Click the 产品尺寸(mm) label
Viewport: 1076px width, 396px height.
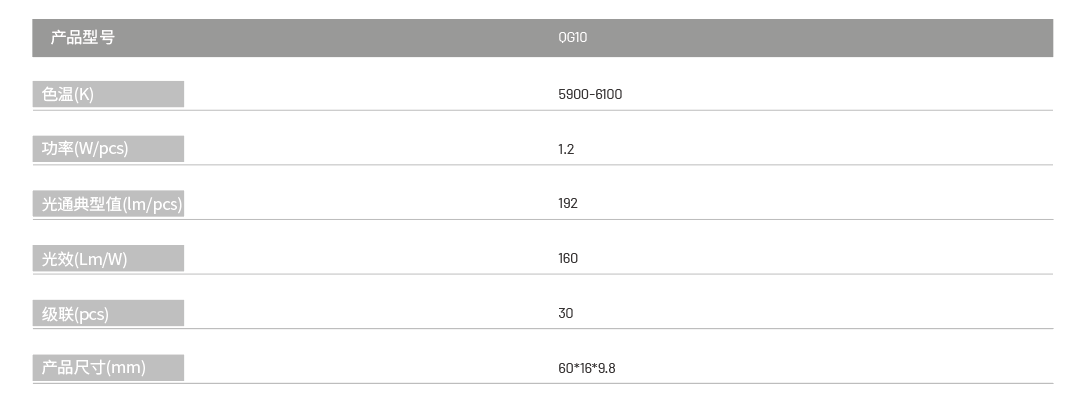pos(93,368)
